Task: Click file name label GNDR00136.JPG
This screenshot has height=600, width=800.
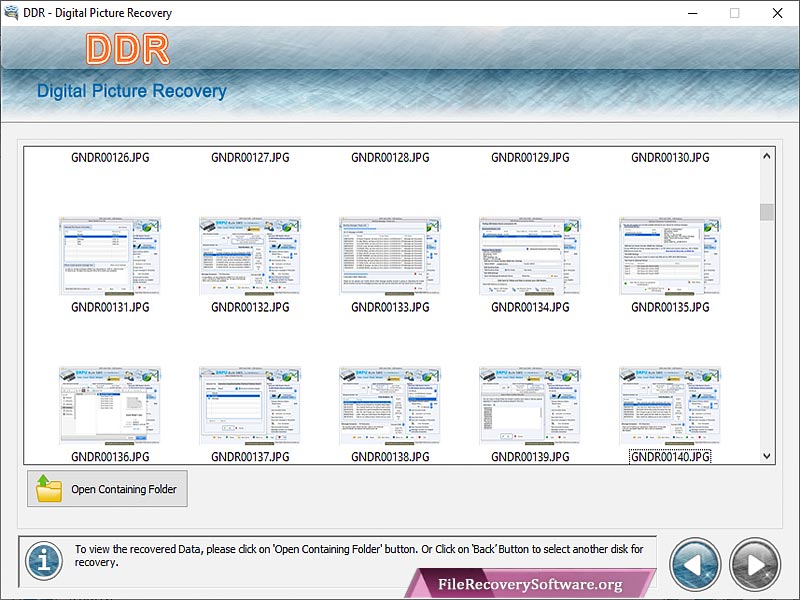Action: 110,457
